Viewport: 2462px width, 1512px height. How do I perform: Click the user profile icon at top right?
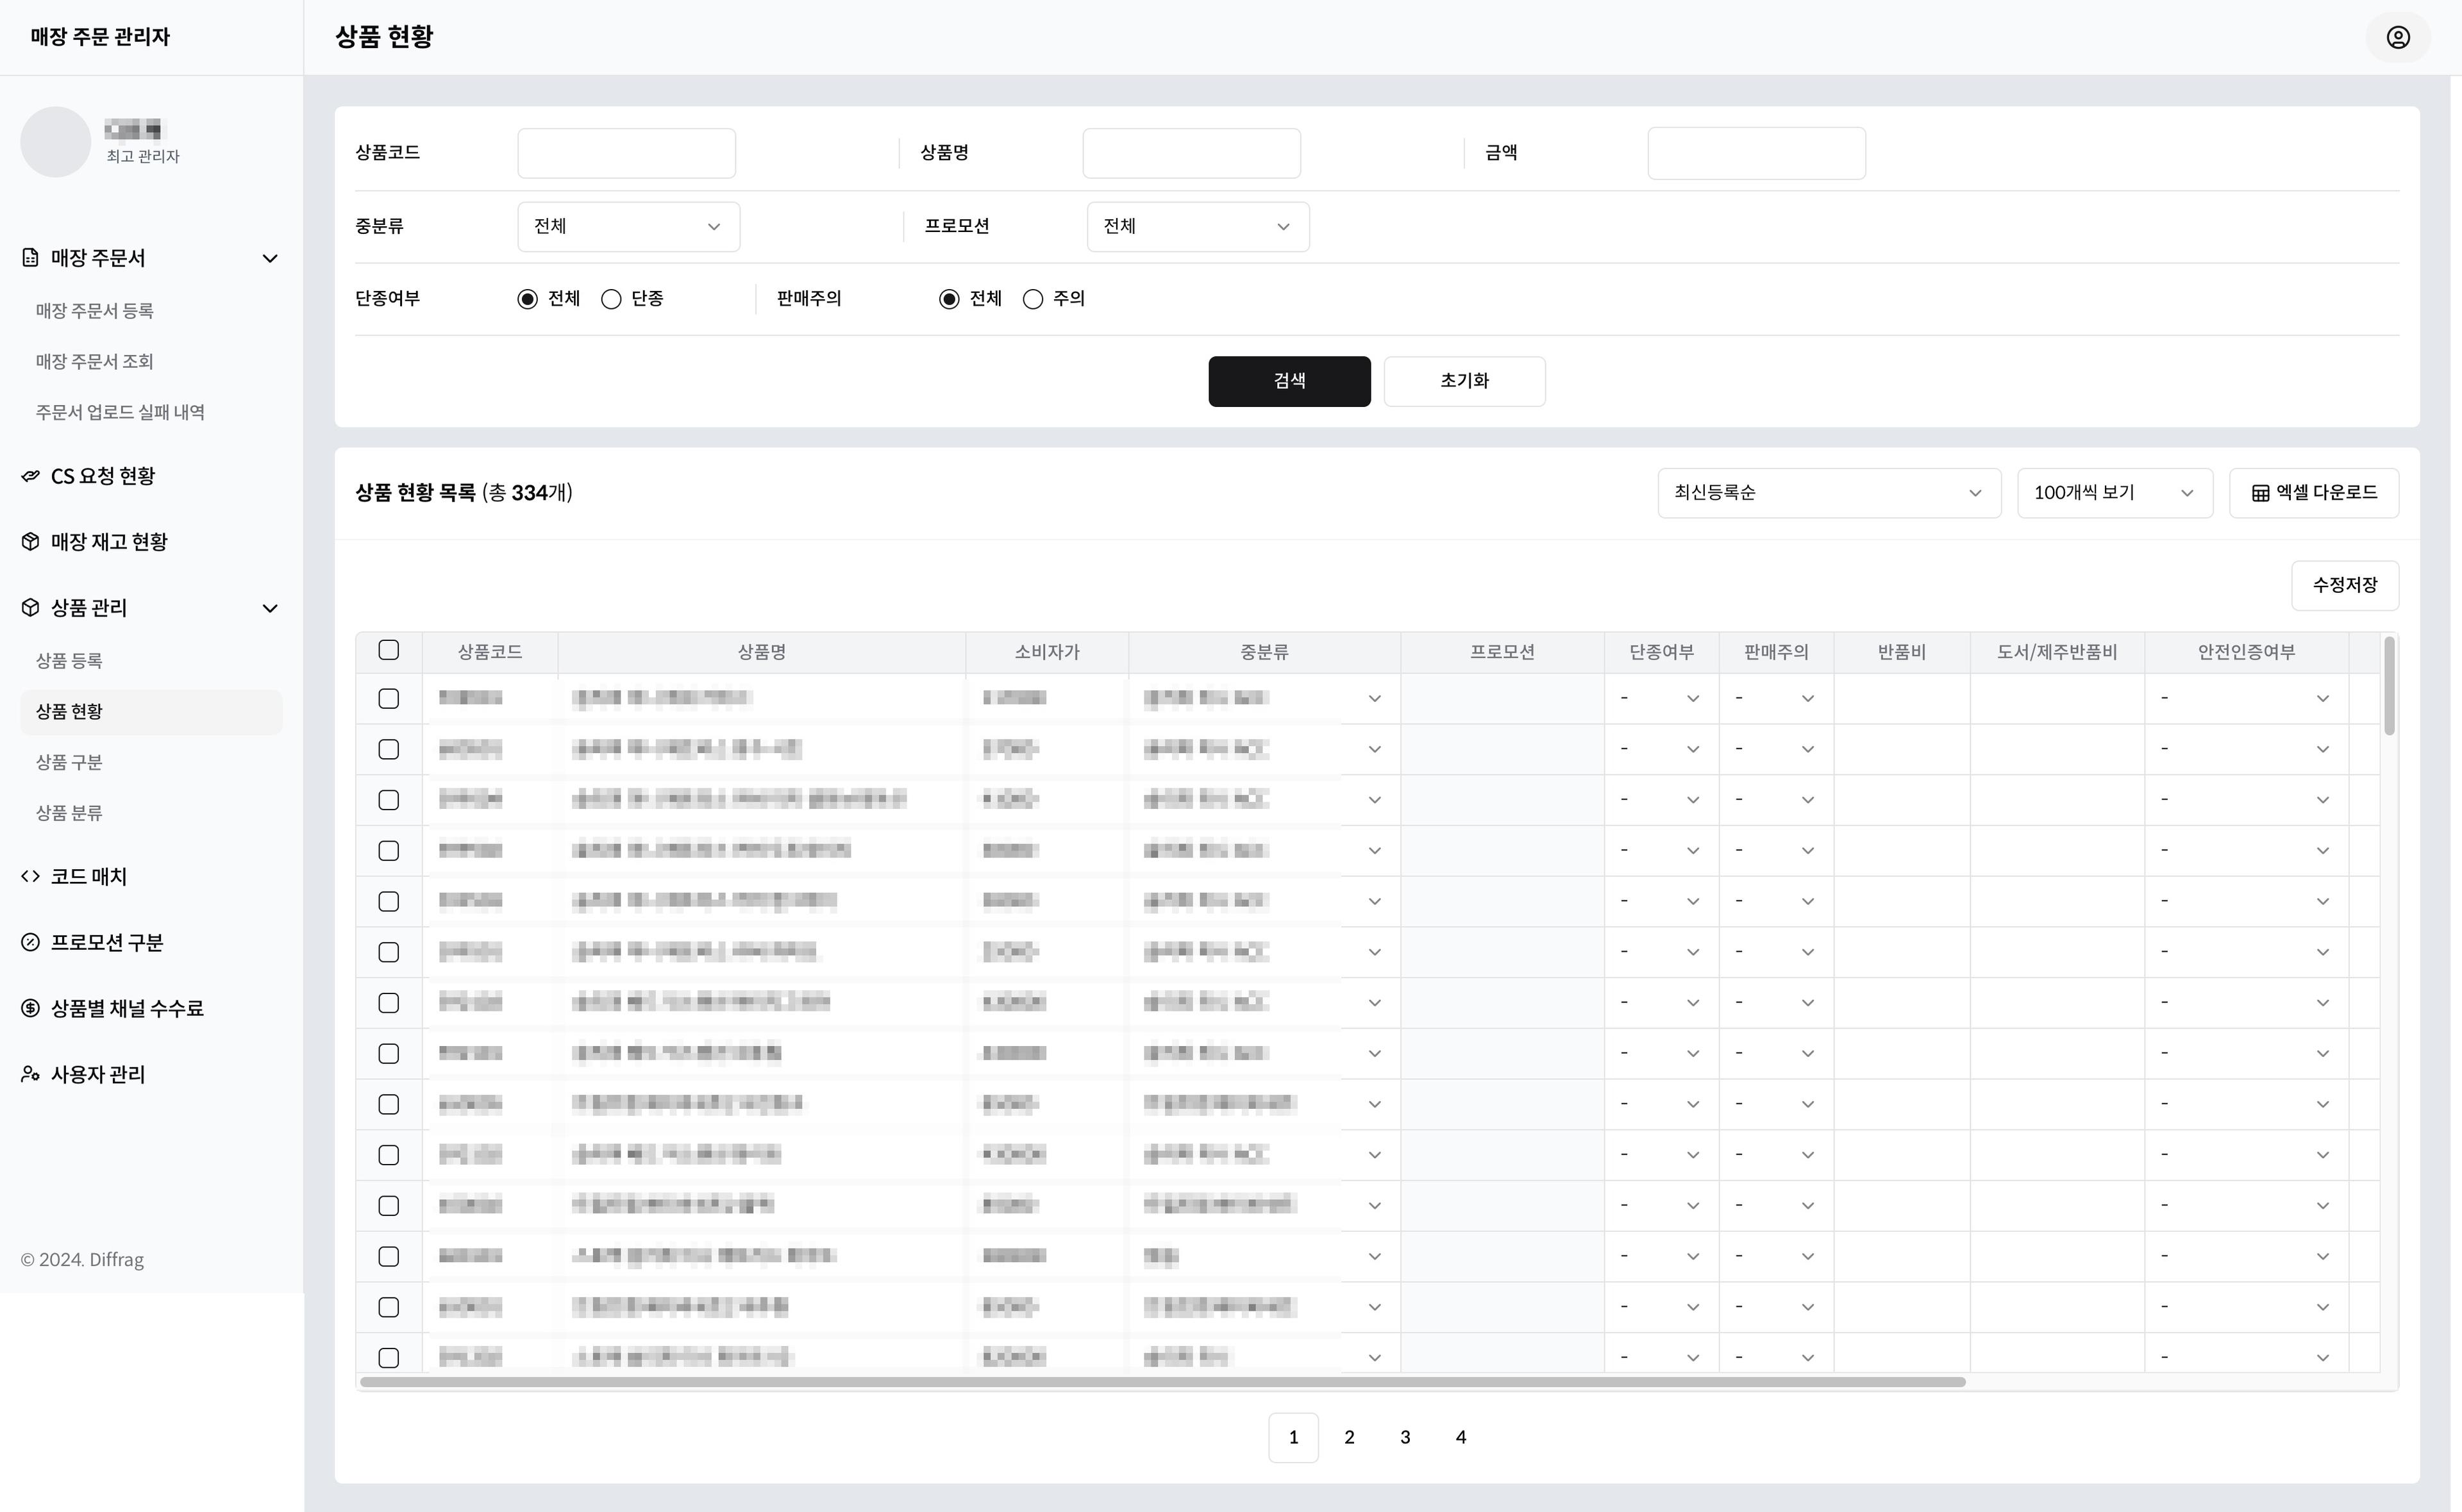point(2397,37)
